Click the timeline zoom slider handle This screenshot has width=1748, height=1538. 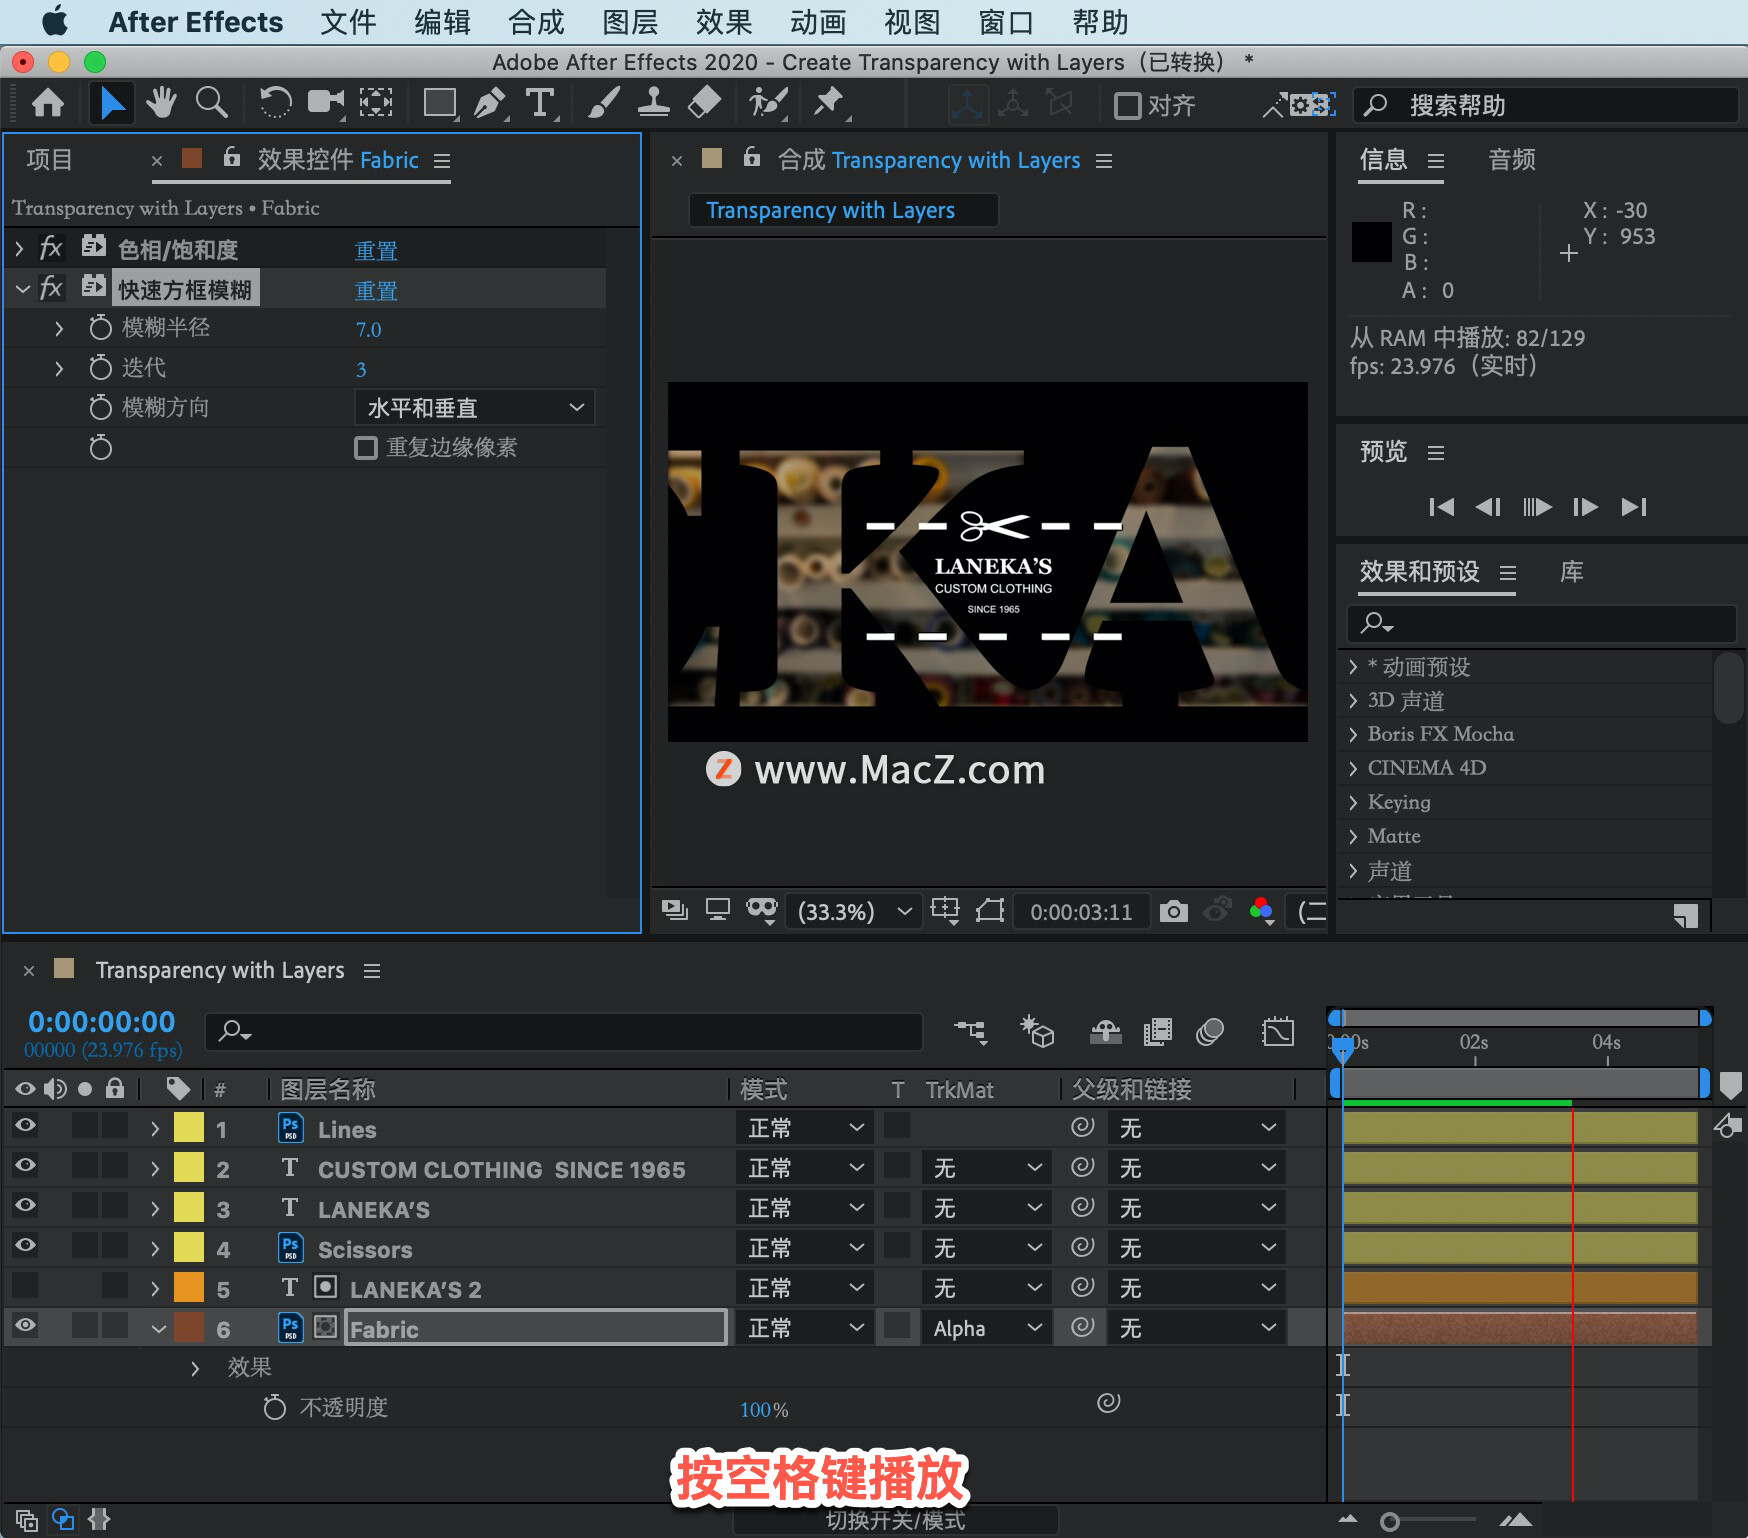tap(1389, 1522)
